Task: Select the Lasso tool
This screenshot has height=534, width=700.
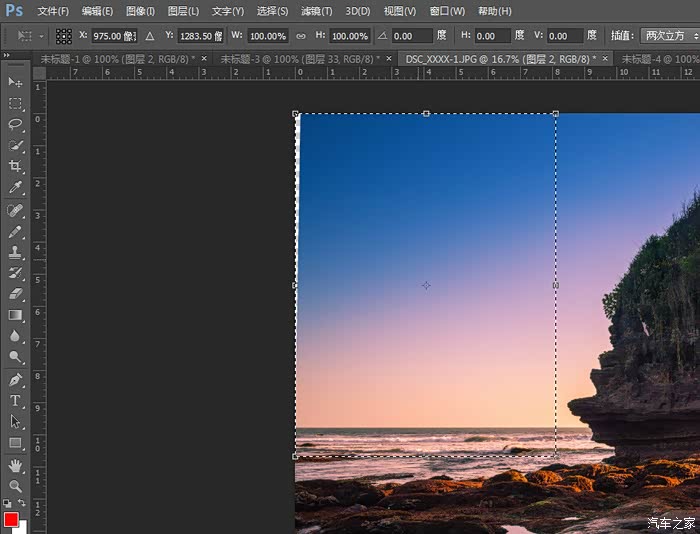Action: (15, 124)
